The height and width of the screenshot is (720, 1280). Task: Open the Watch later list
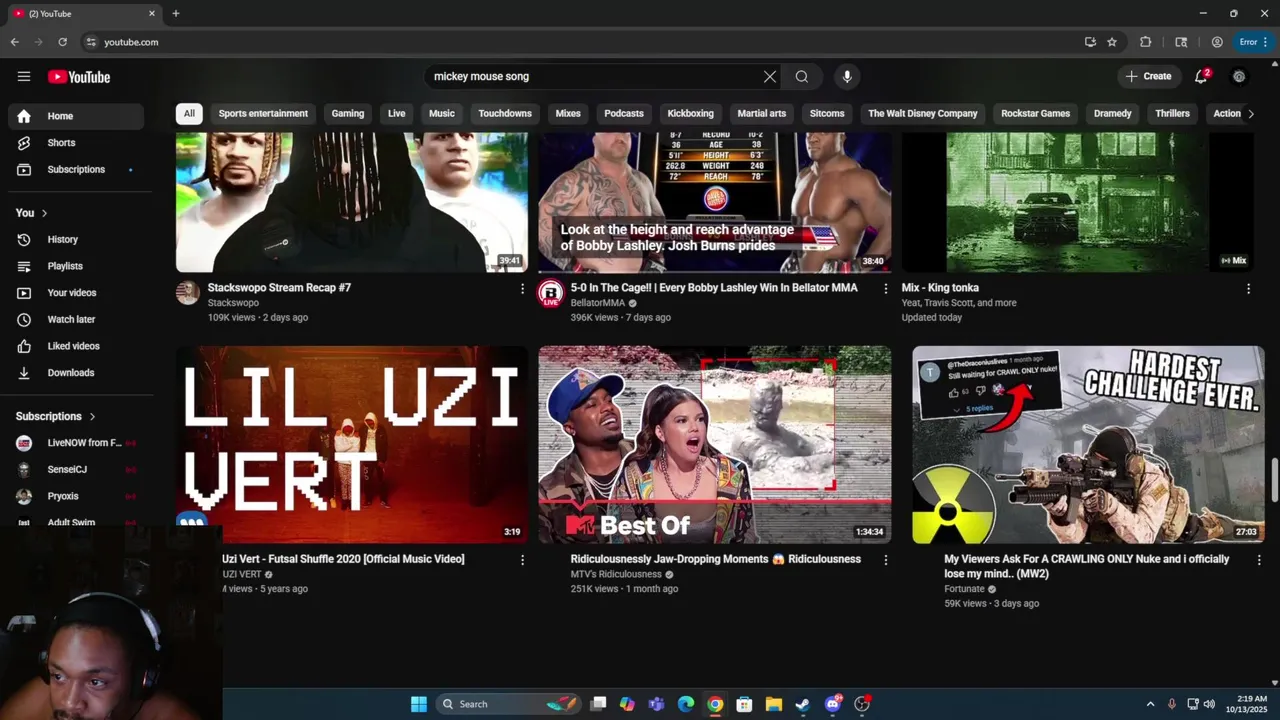pyautogui.click(x=76, y=320)
